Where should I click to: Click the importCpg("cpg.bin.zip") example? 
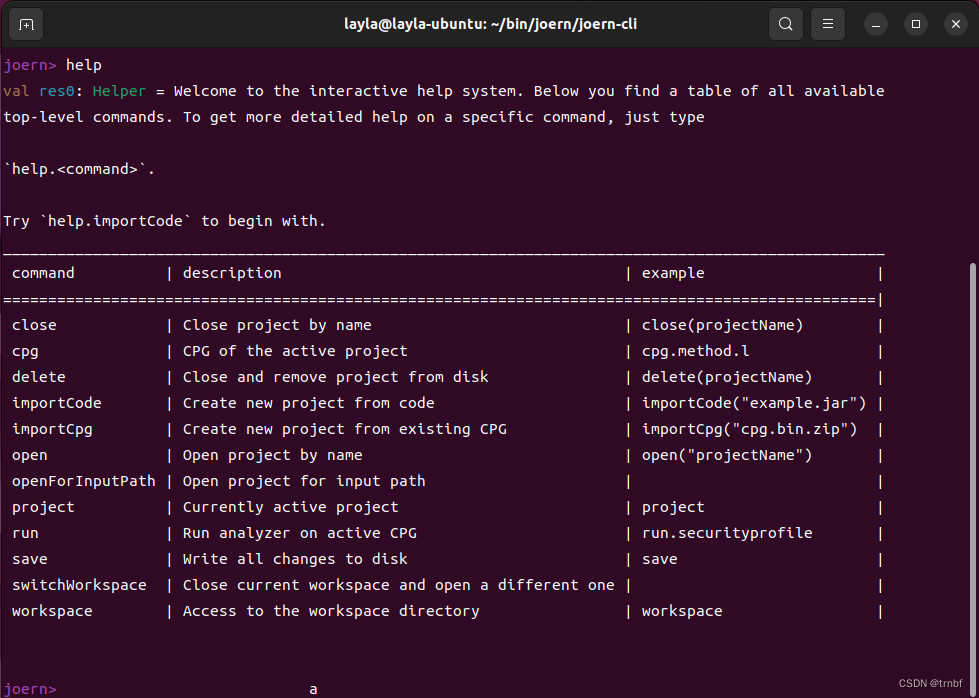pos(749,429)
